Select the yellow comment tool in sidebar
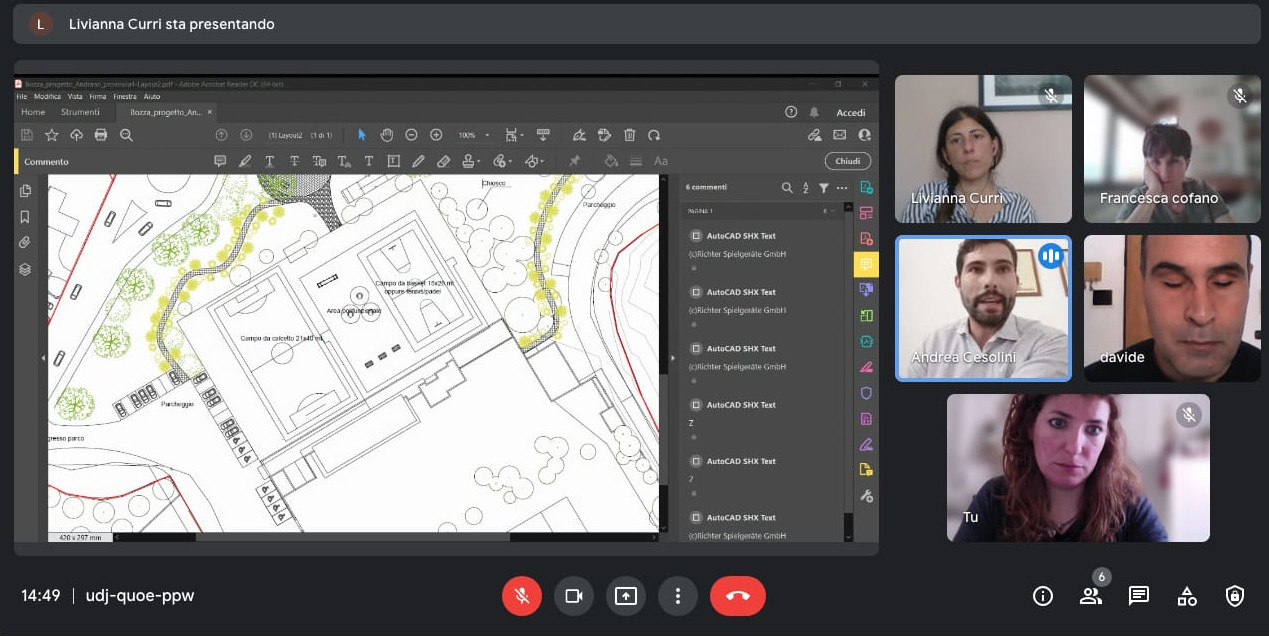This screenshot has height=636, width=1269. (x=865, y=264)
